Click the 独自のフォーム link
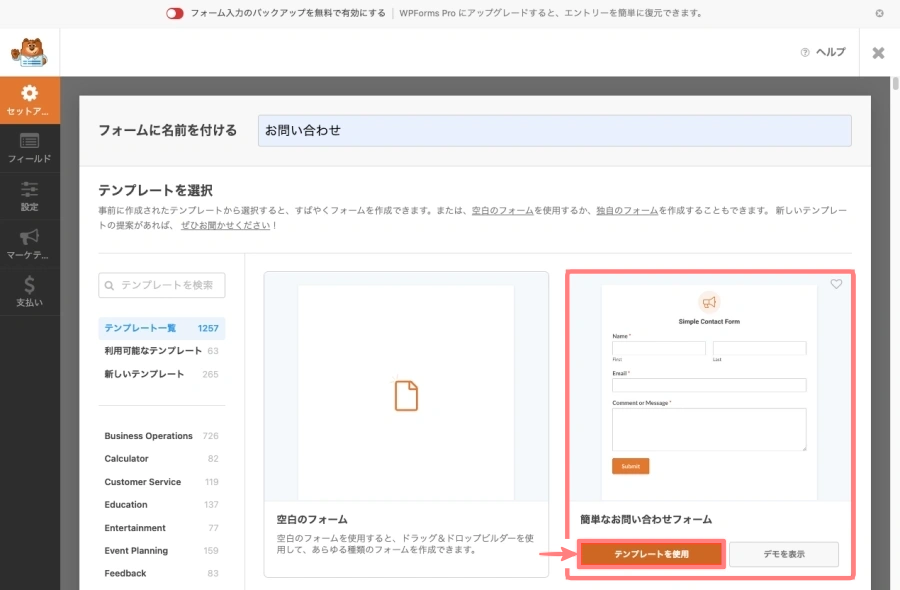 [627, 211]
